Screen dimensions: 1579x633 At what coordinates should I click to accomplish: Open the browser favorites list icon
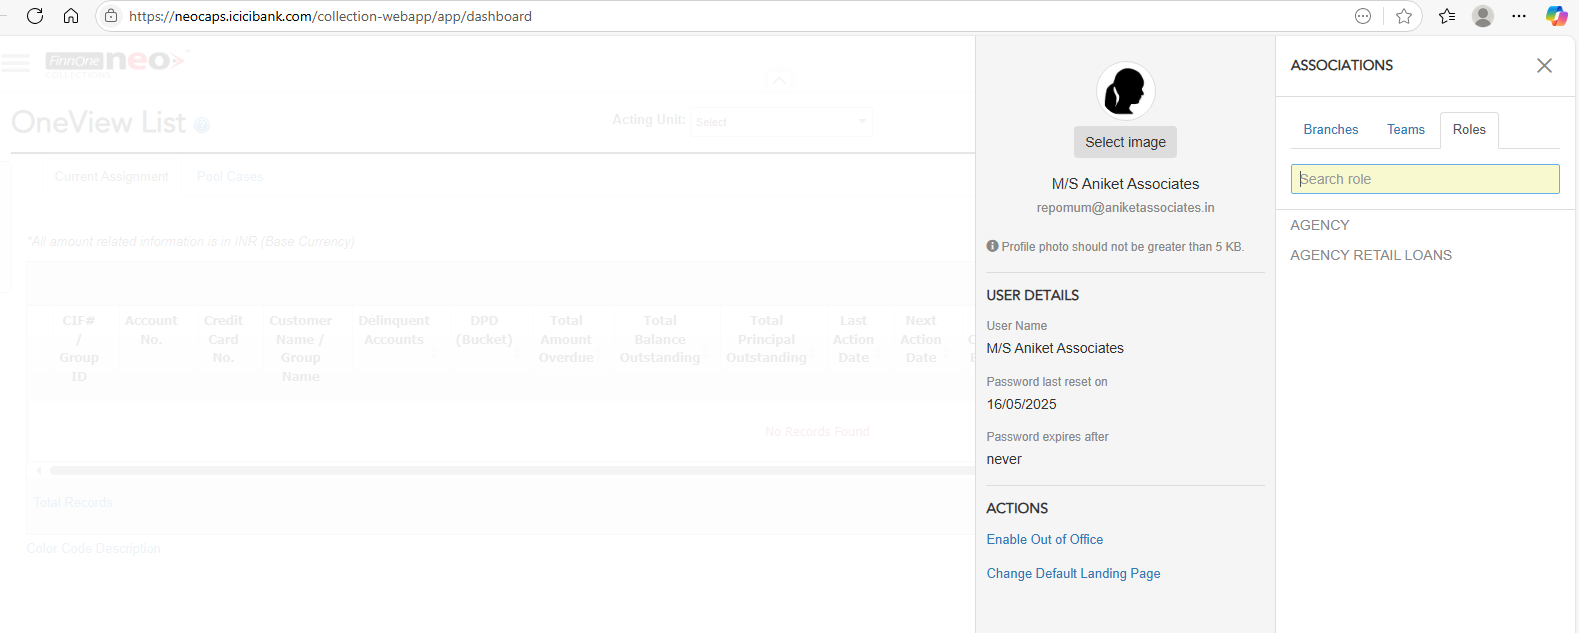1447,16
